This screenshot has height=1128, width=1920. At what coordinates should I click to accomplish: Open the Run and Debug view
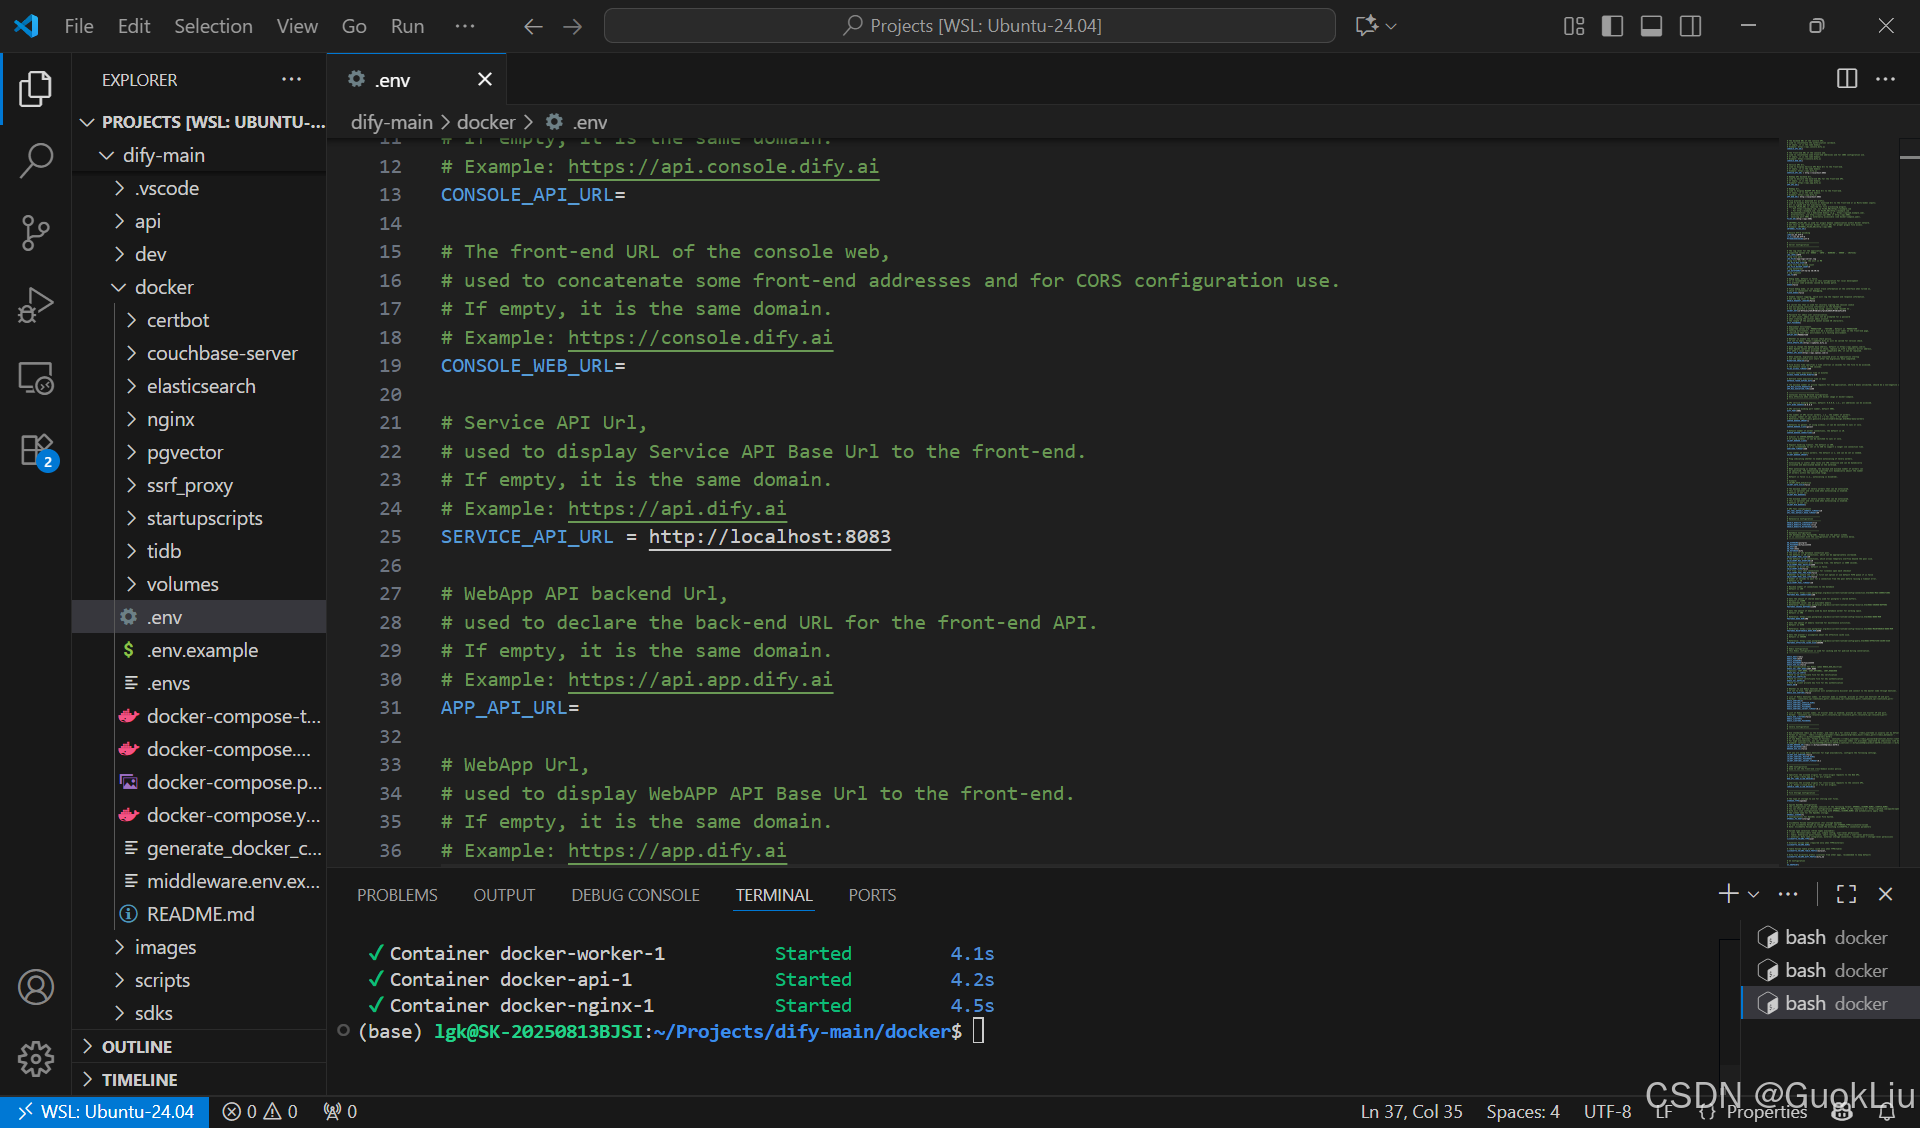click(36, 305)
